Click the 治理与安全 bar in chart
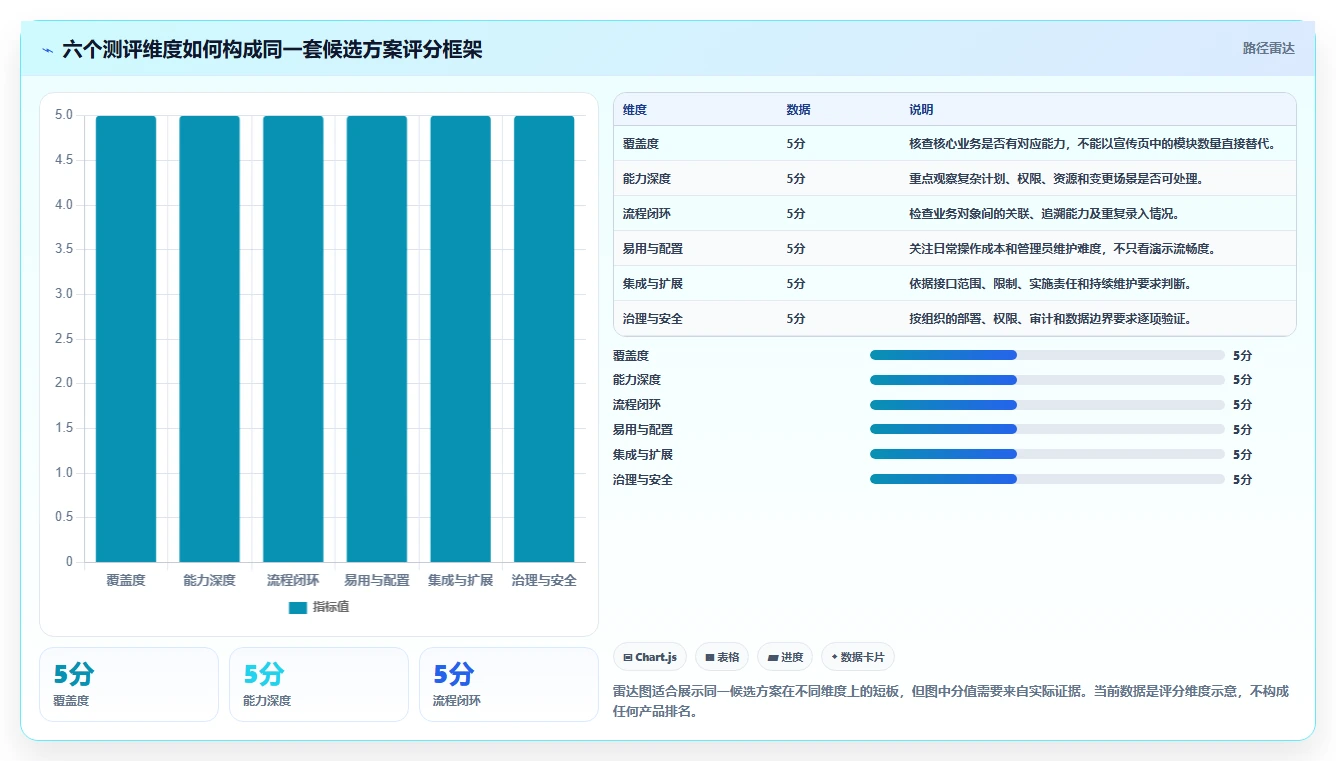Image resolution: width=1336 pixels, height=761 pixels. [x=544, y=339]
